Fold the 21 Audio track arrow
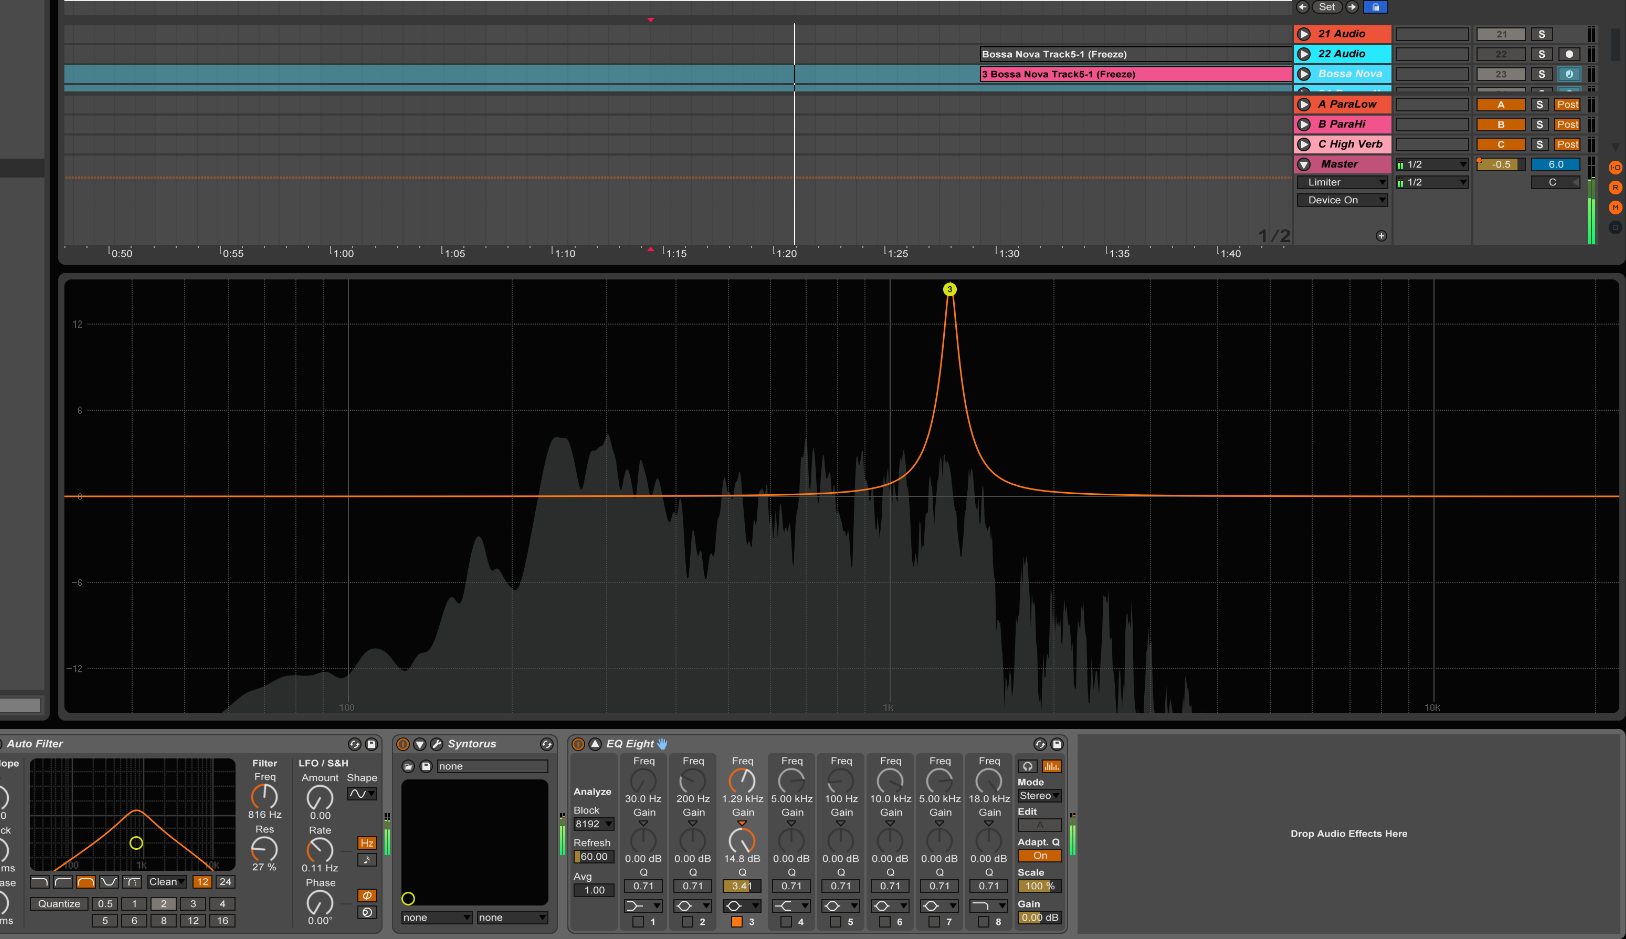Image resolution: width=1626 pixels, height=939 pixels. [x=1304, y=34]
